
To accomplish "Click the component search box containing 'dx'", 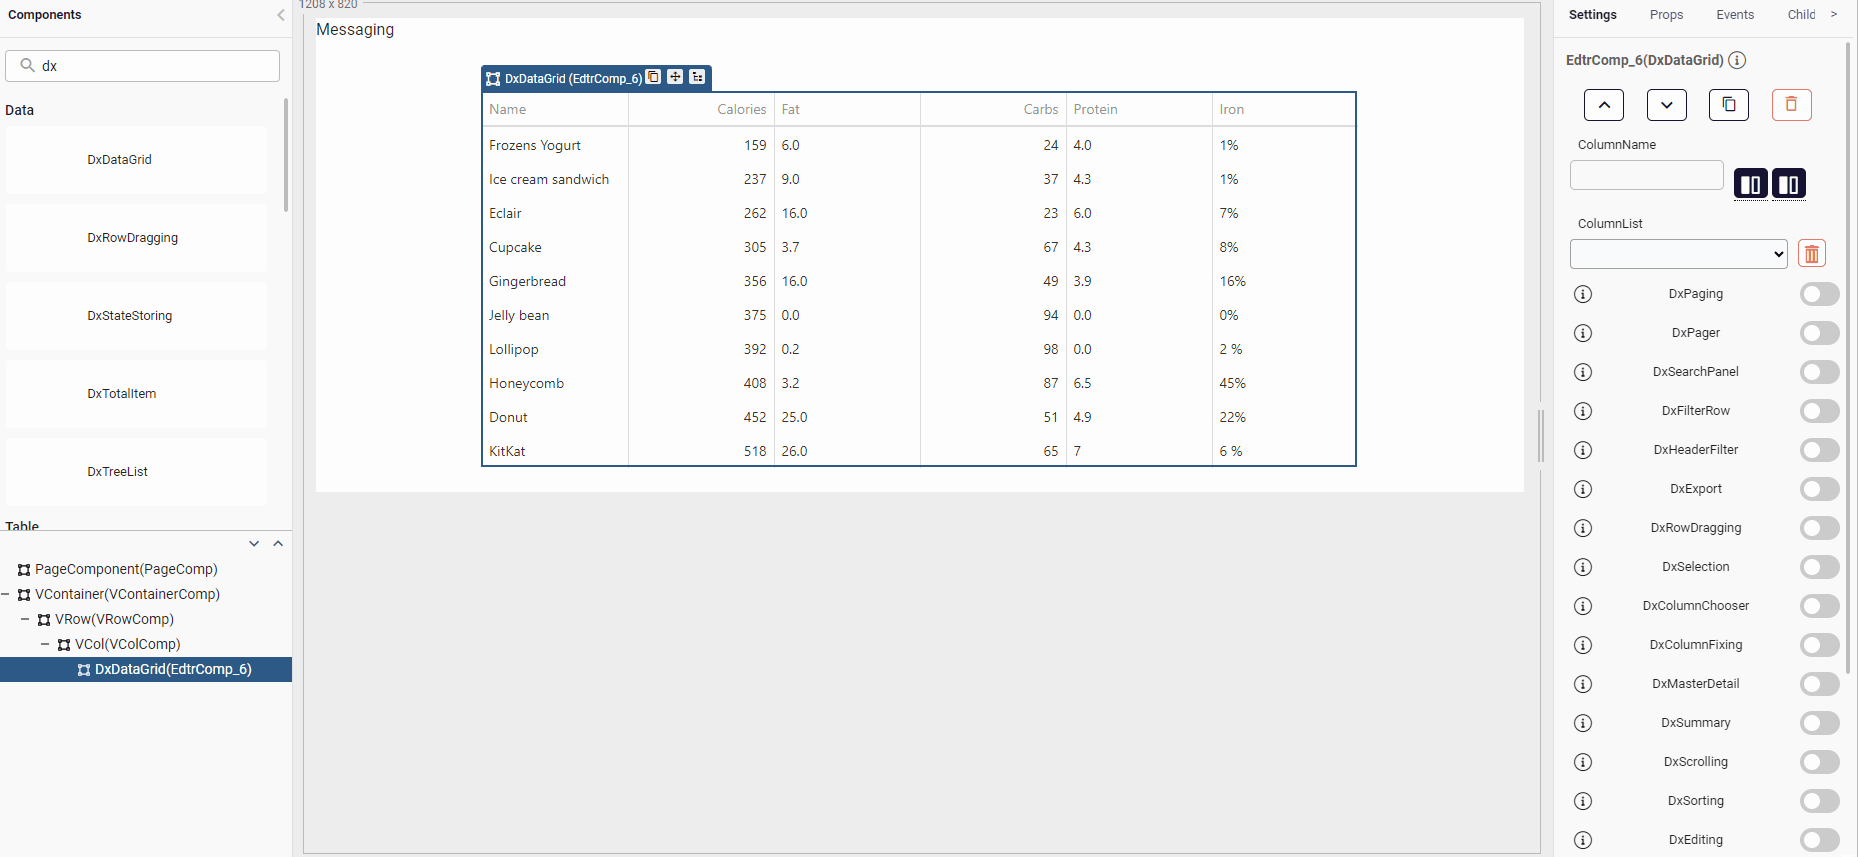I will 143,66.
